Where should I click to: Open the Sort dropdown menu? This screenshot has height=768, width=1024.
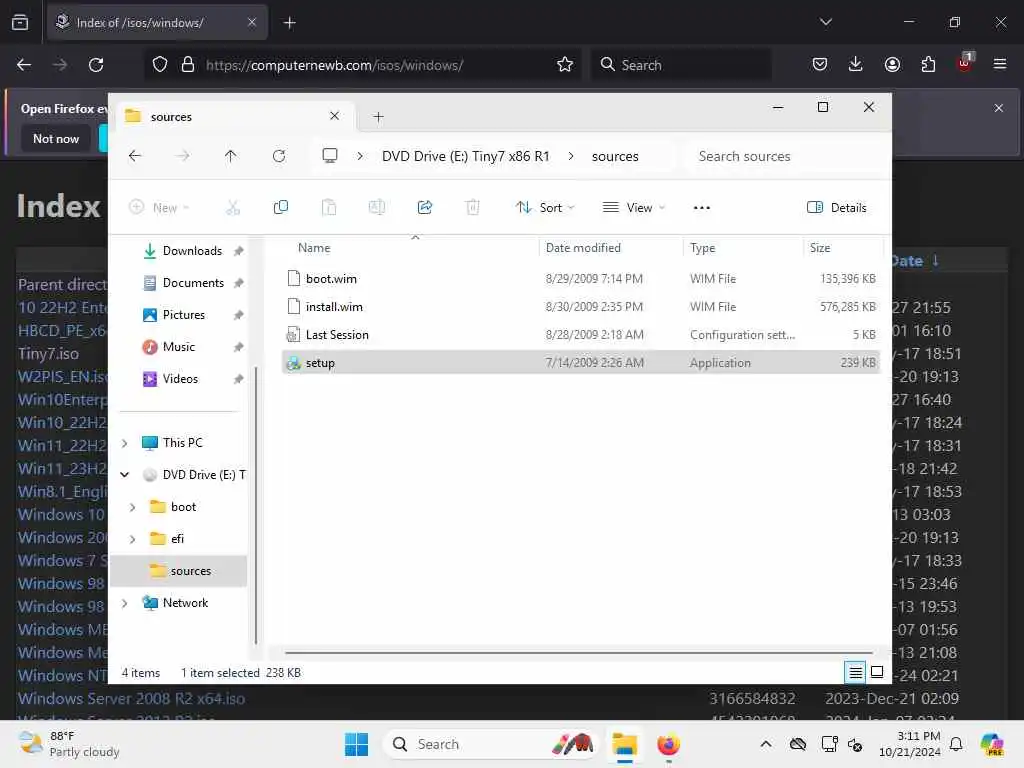[x=545, y=208]
